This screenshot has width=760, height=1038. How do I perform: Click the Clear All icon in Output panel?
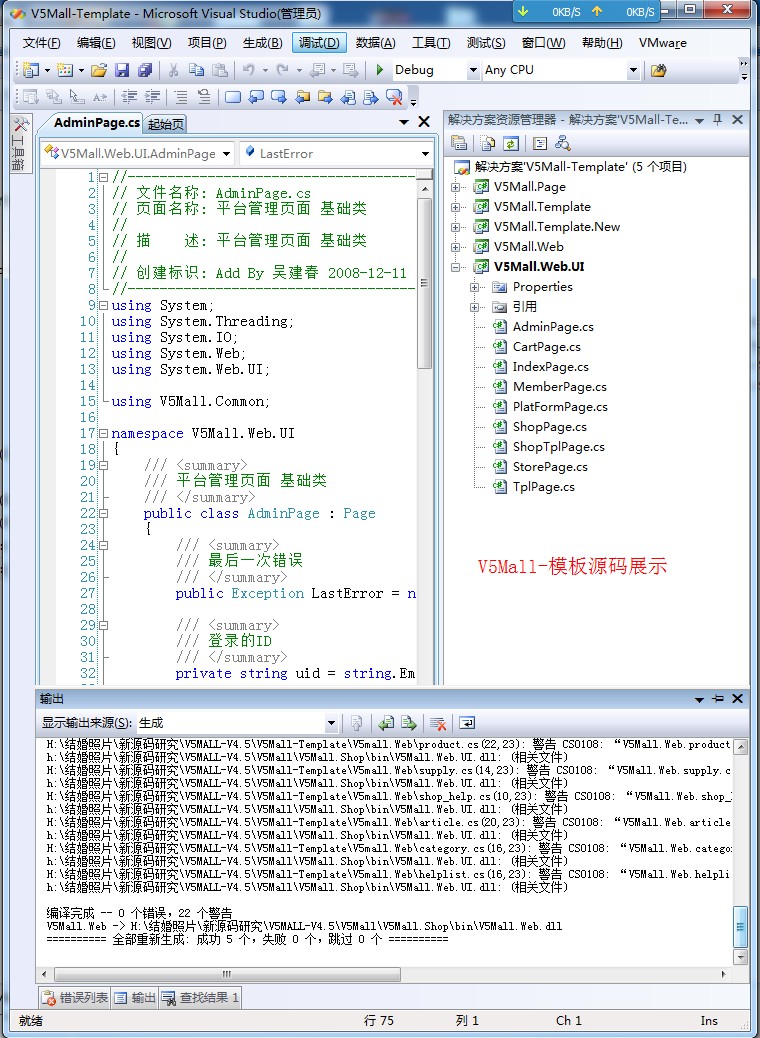point(438,723)
